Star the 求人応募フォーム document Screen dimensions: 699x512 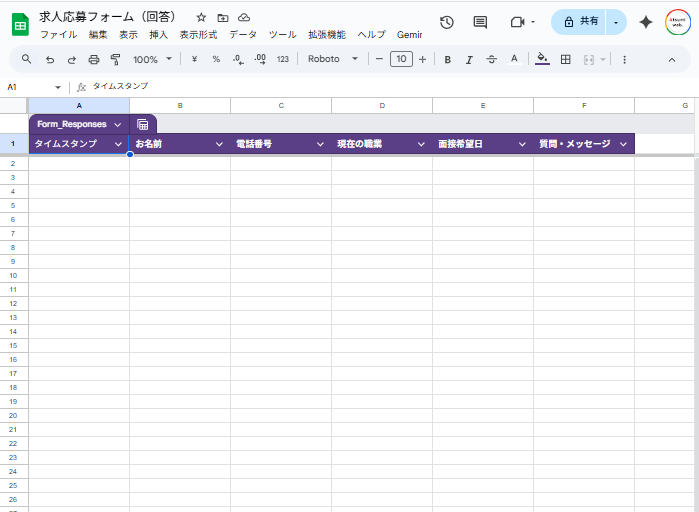pyautogui.click(x=201, y=18)
